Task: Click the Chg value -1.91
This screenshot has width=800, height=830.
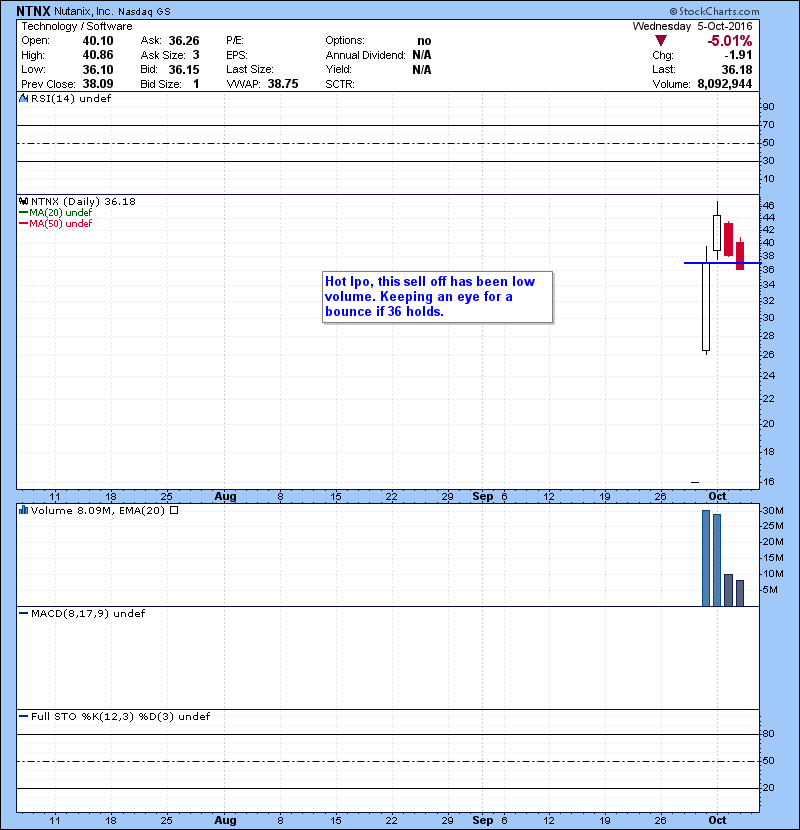Action: (x=738, y=55)
